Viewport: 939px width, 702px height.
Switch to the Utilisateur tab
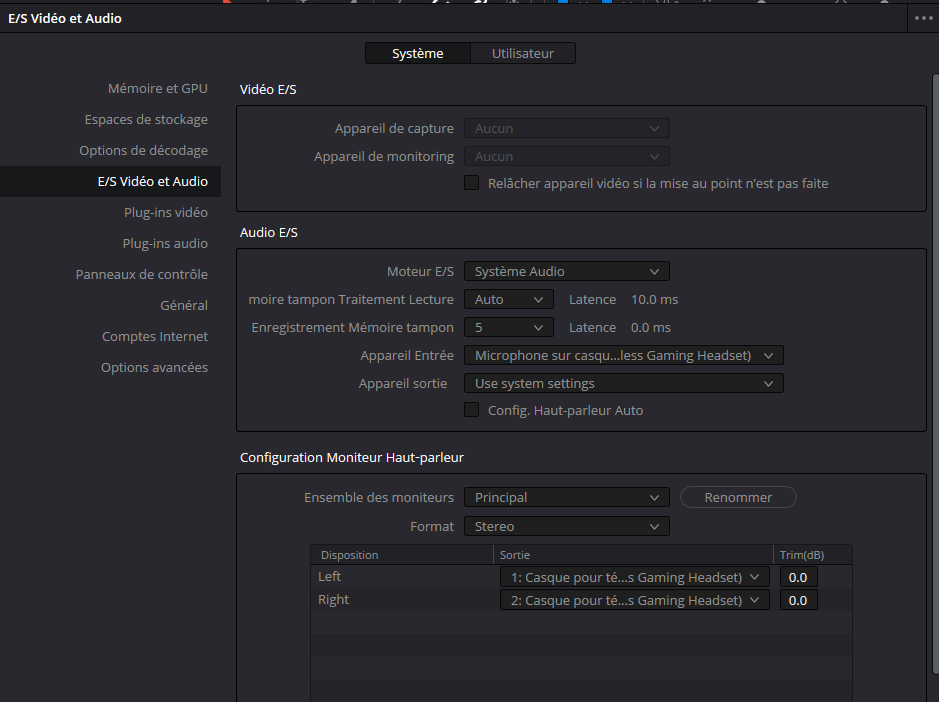[522, 53]
